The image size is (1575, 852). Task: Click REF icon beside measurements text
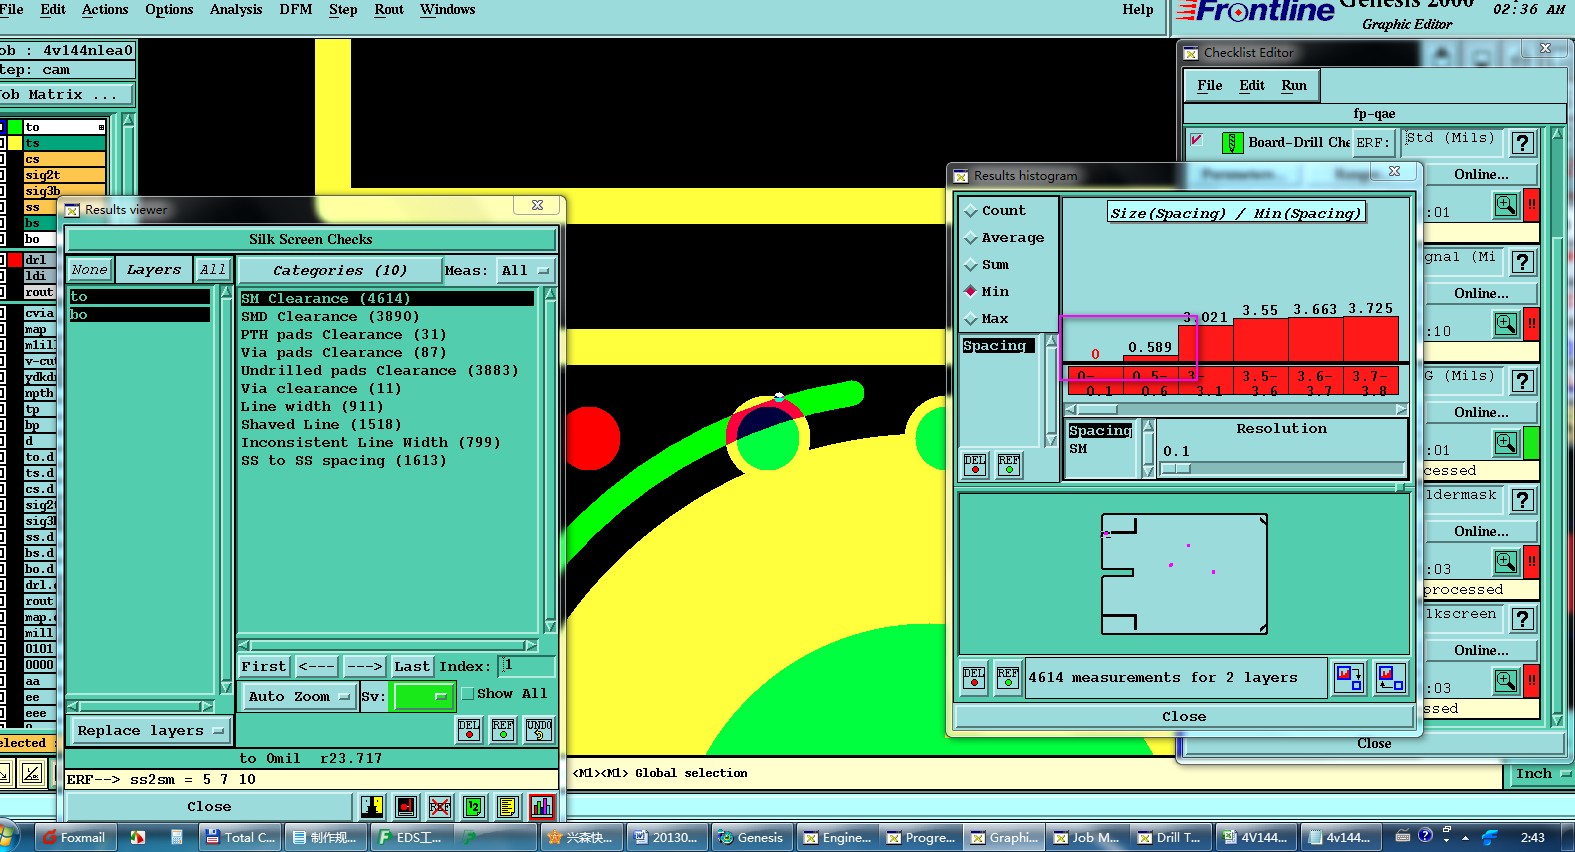coord(1008,678)
